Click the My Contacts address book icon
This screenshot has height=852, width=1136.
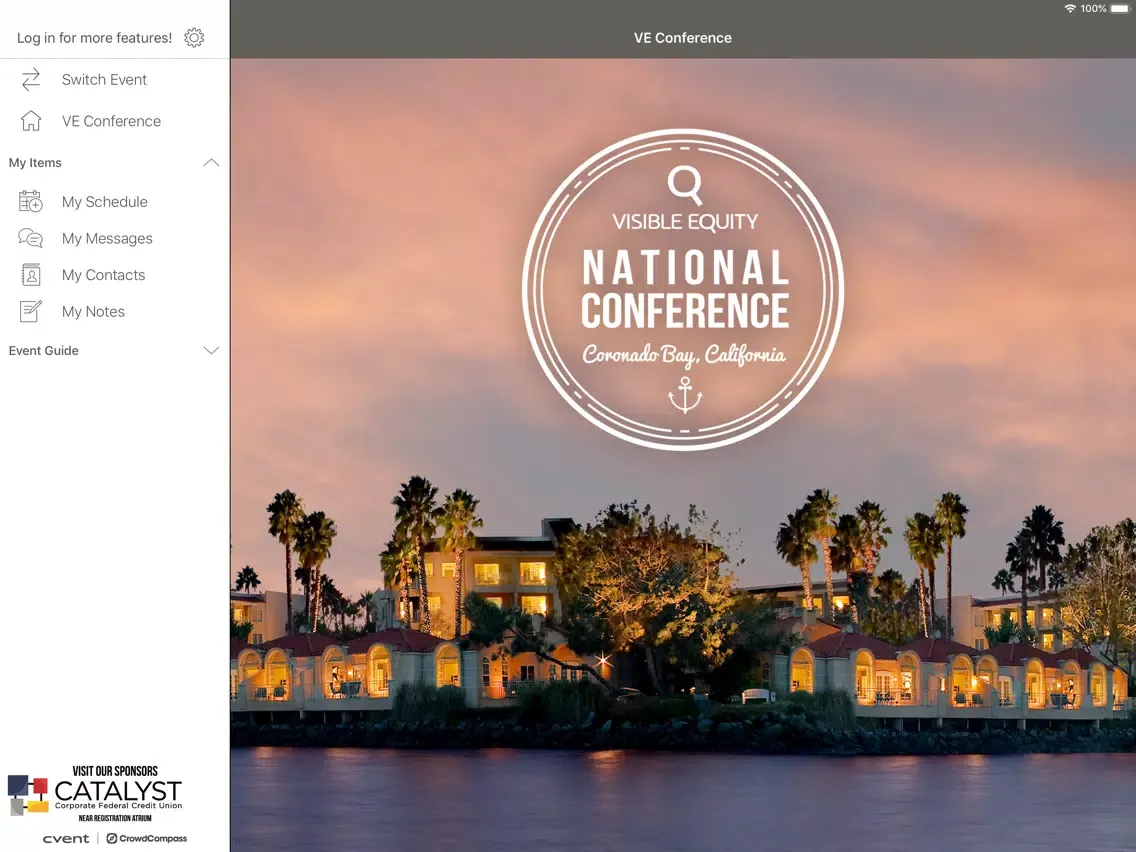(30, 275)
